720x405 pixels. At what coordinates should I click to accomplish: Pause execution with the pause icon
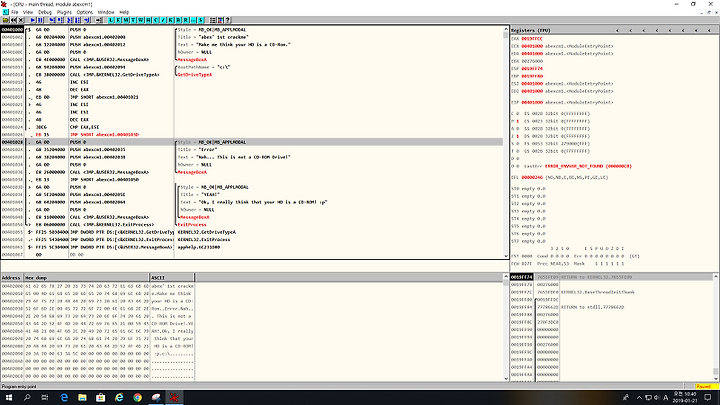click(x=40, y=20)
